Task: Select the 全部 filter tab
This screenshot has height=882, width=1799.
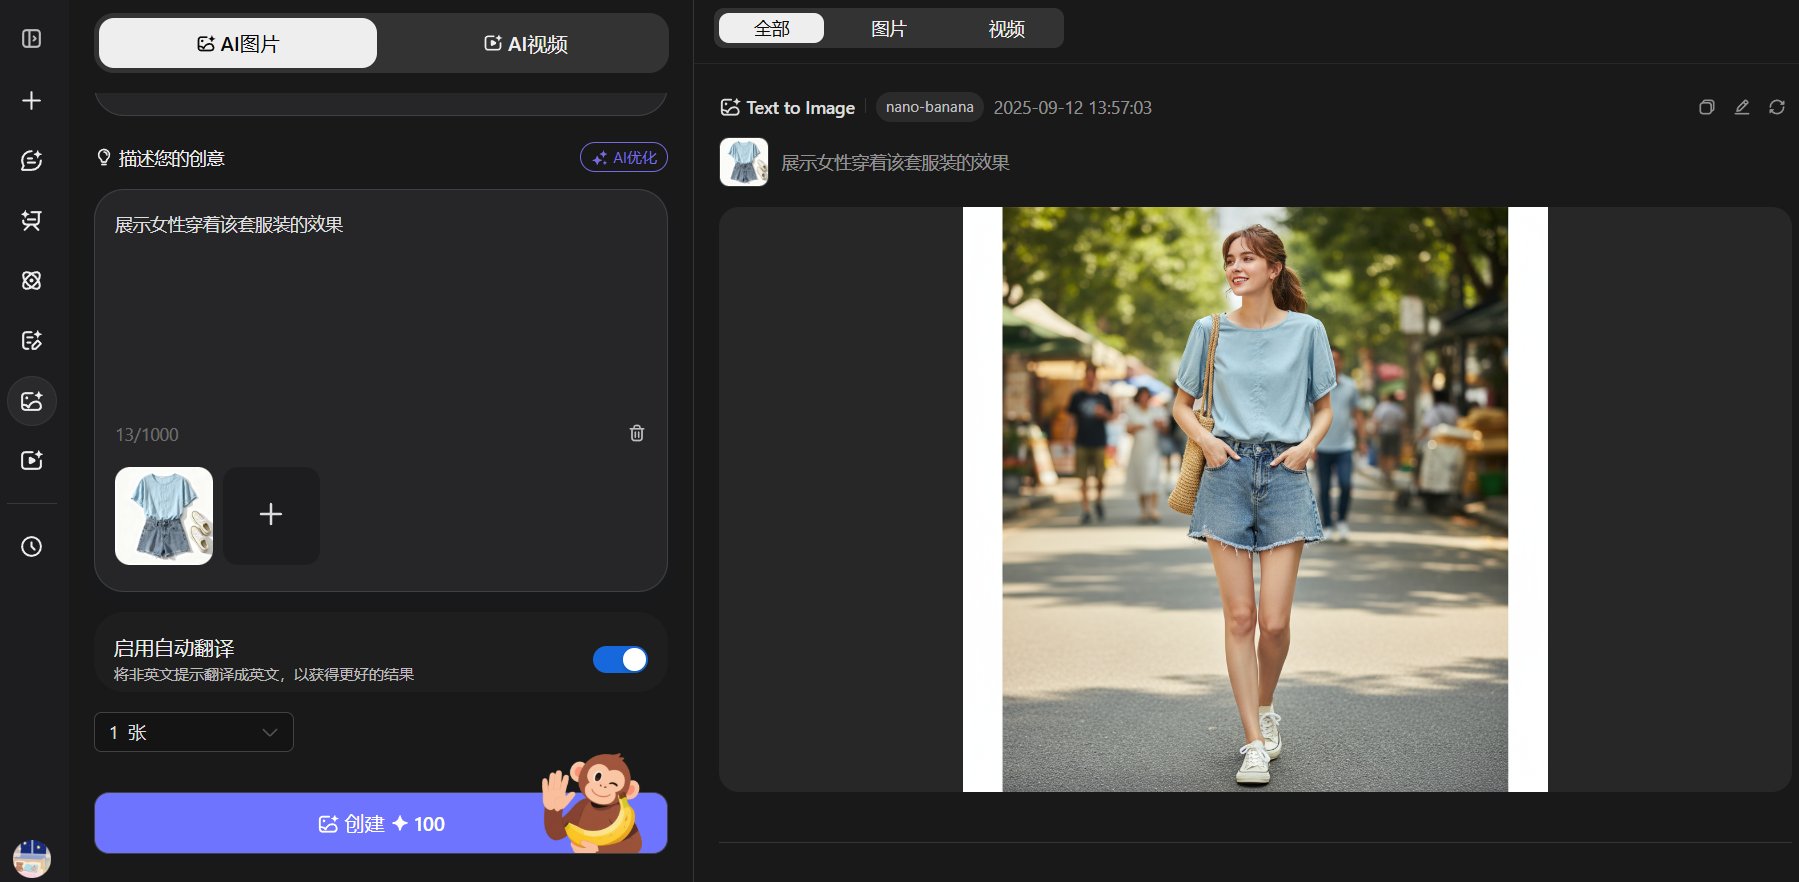Action: 771,29
